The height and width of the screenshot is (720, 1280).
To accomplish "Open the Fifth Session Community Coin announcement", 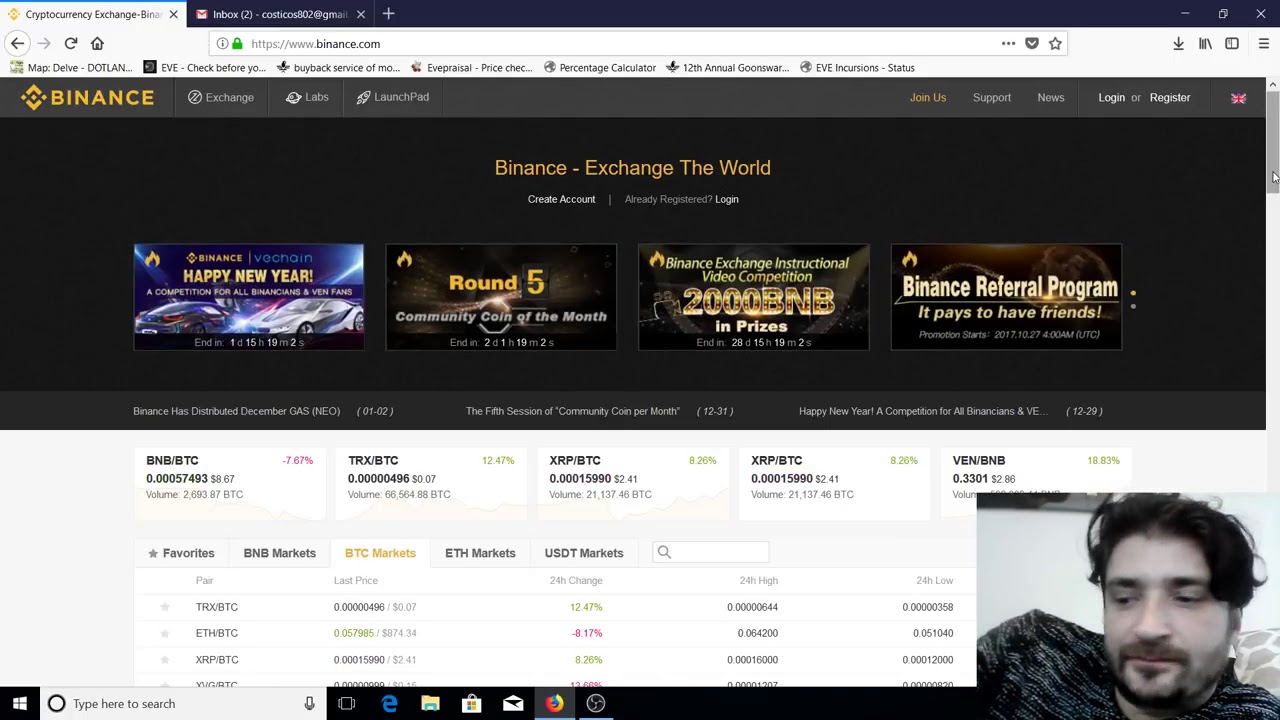I will [573, 411].
